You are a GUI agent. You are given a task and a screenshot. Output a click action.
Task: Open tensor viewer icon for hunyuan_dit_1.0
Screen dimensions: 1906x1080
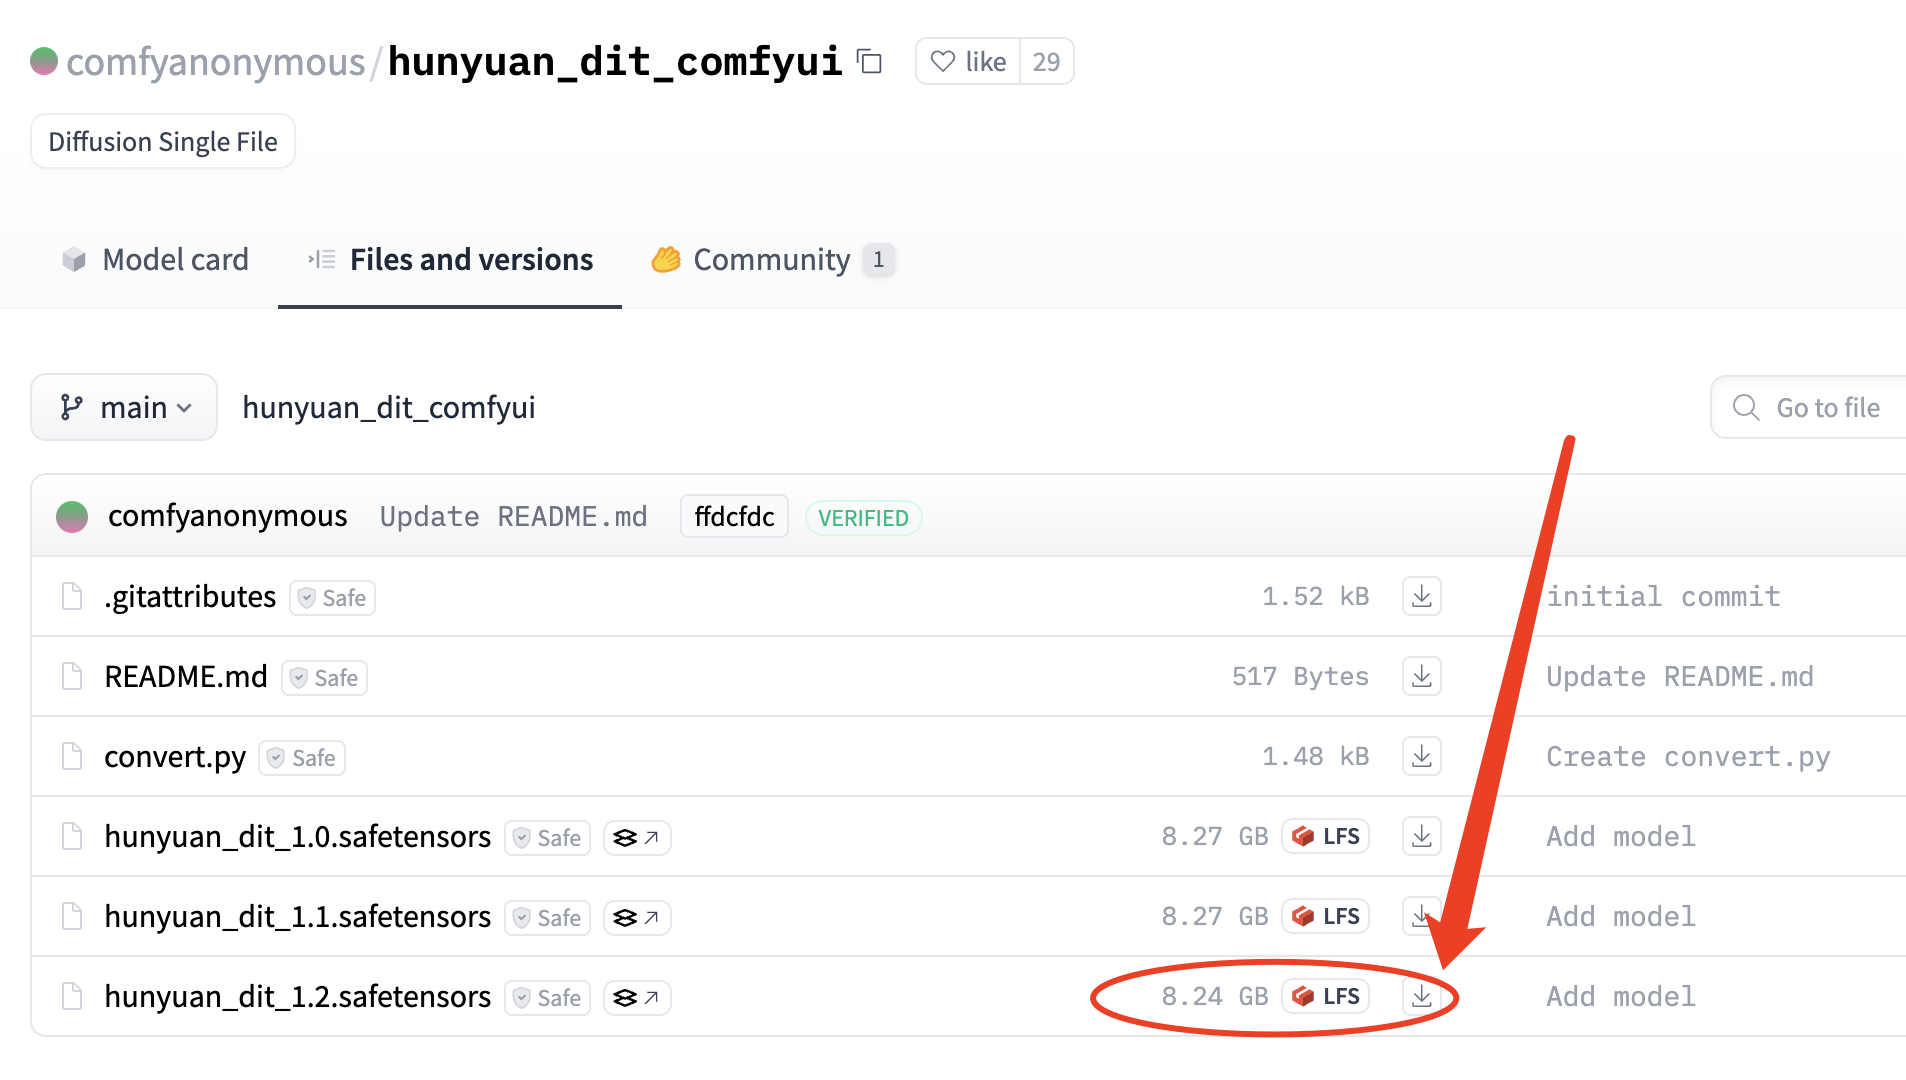pyautogui.click(x=637, y=838)
